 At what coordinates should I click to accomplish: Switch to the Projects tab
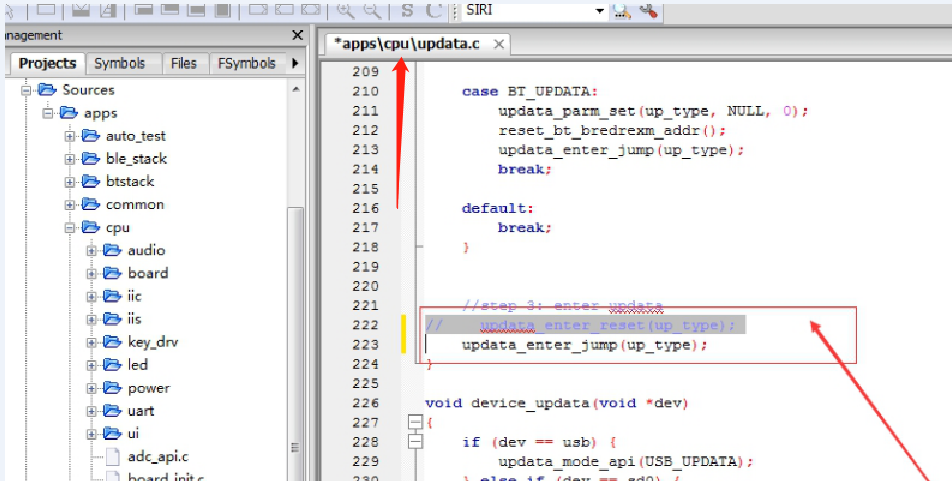[47, 63]
